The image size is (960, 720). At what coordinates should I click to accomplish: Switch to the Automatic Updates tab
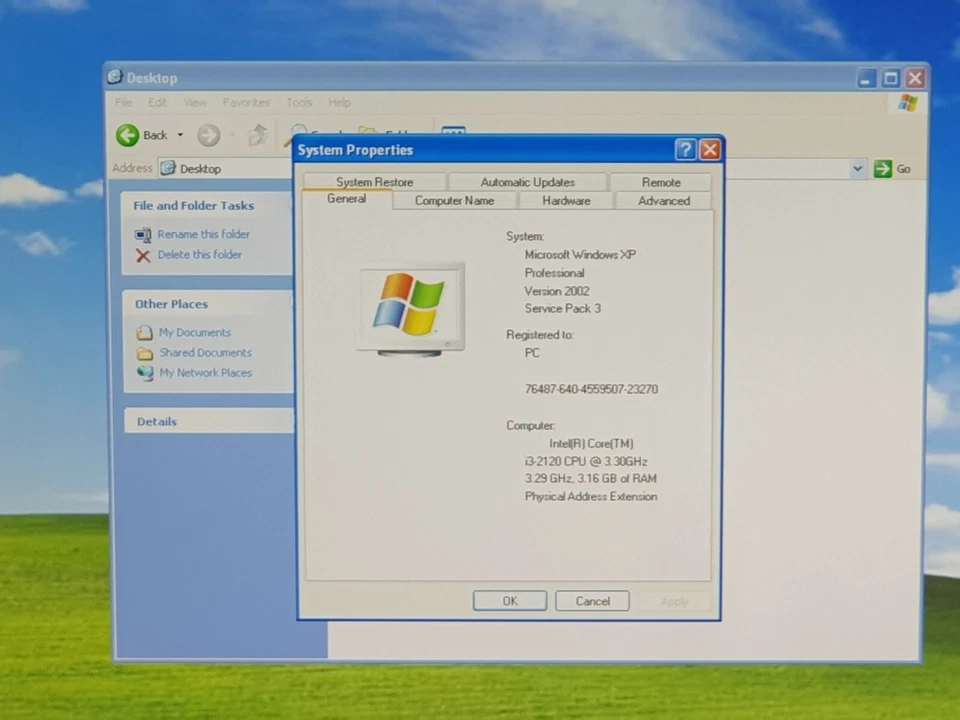pyautogui.click(x=527, y=182)
